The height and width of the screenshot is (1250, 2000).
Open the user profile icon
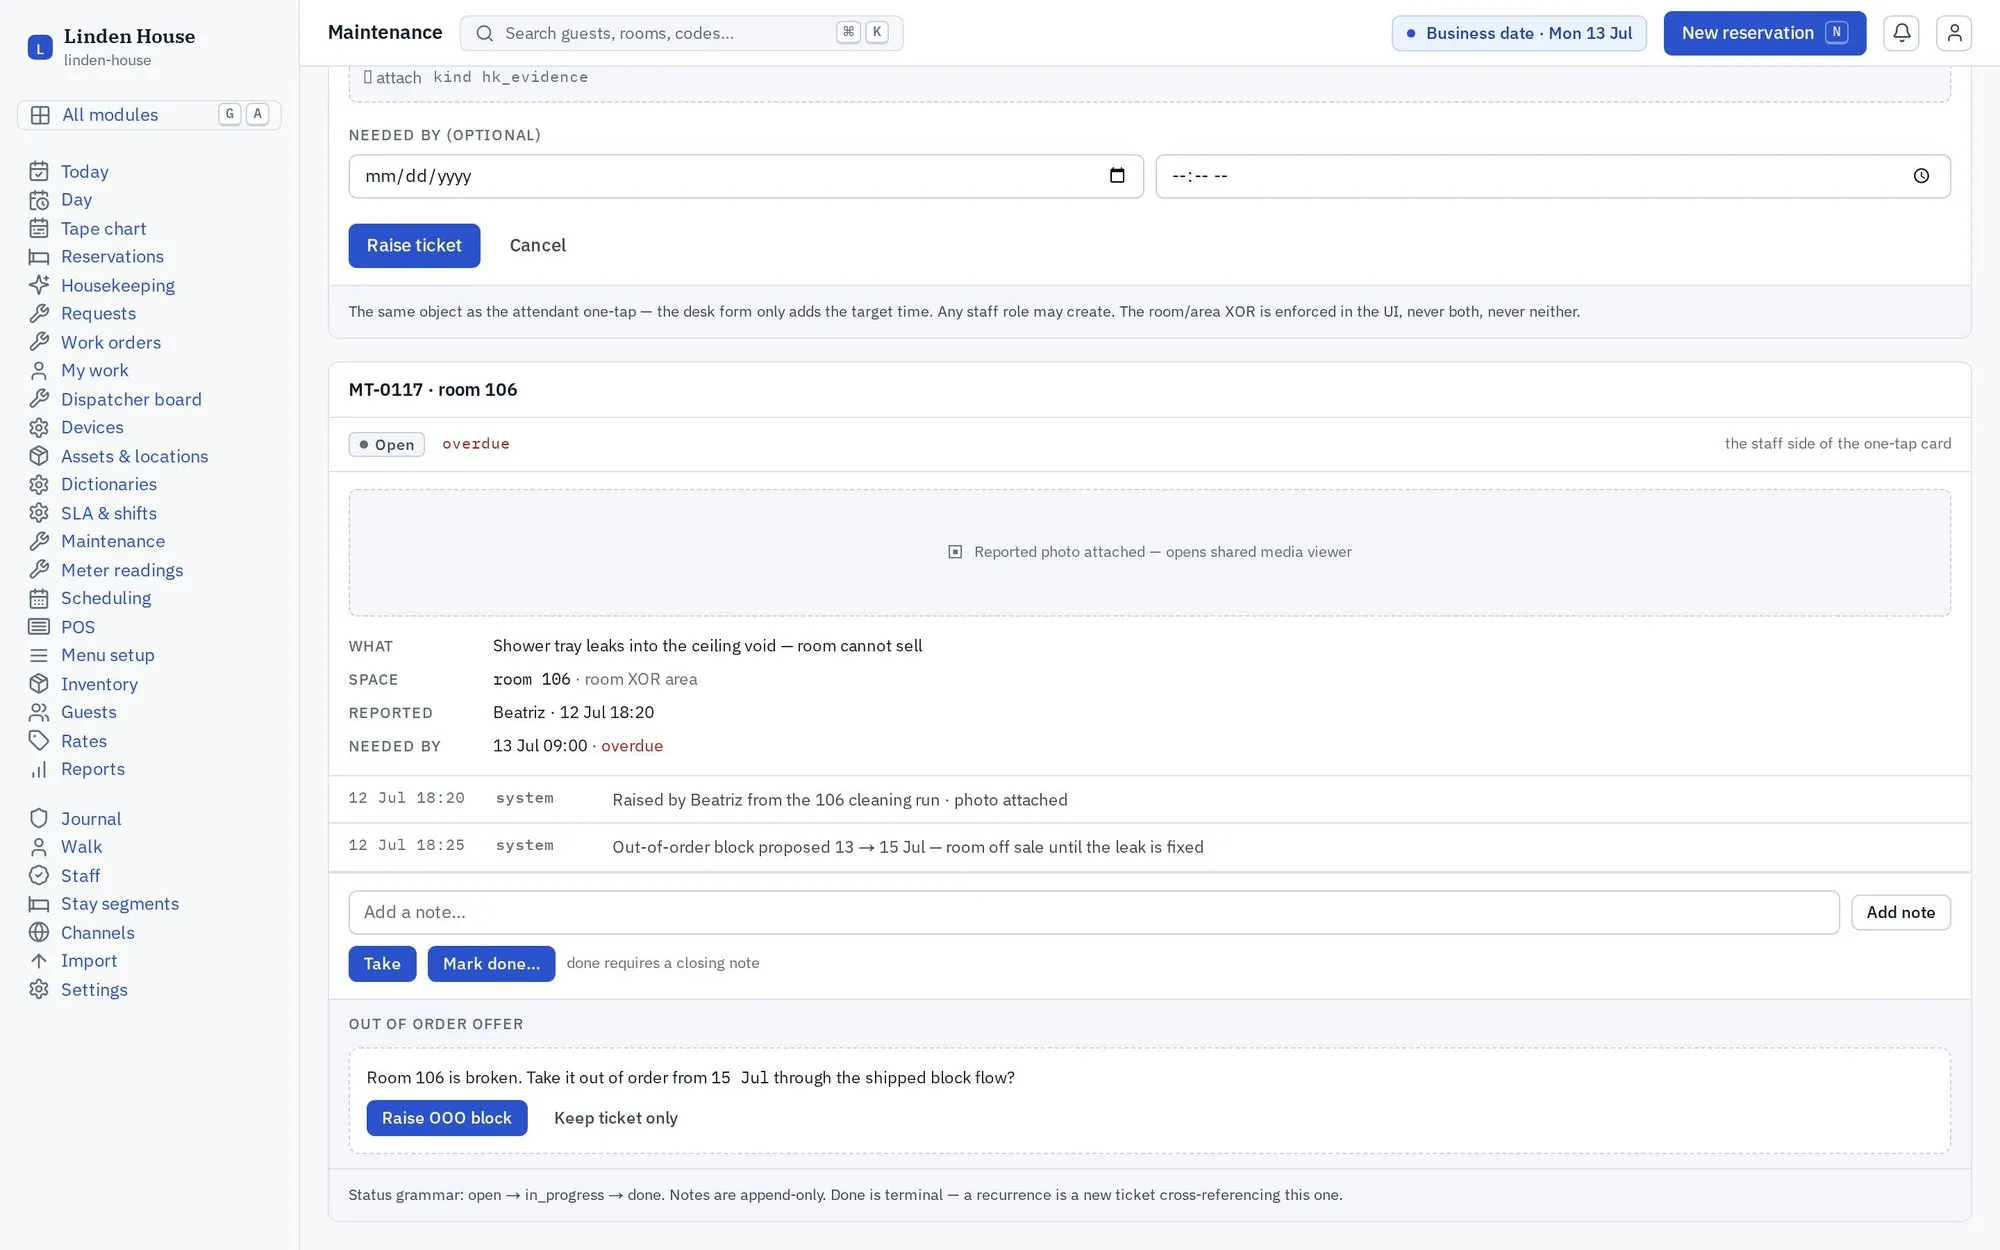(x=1954, y=33)
